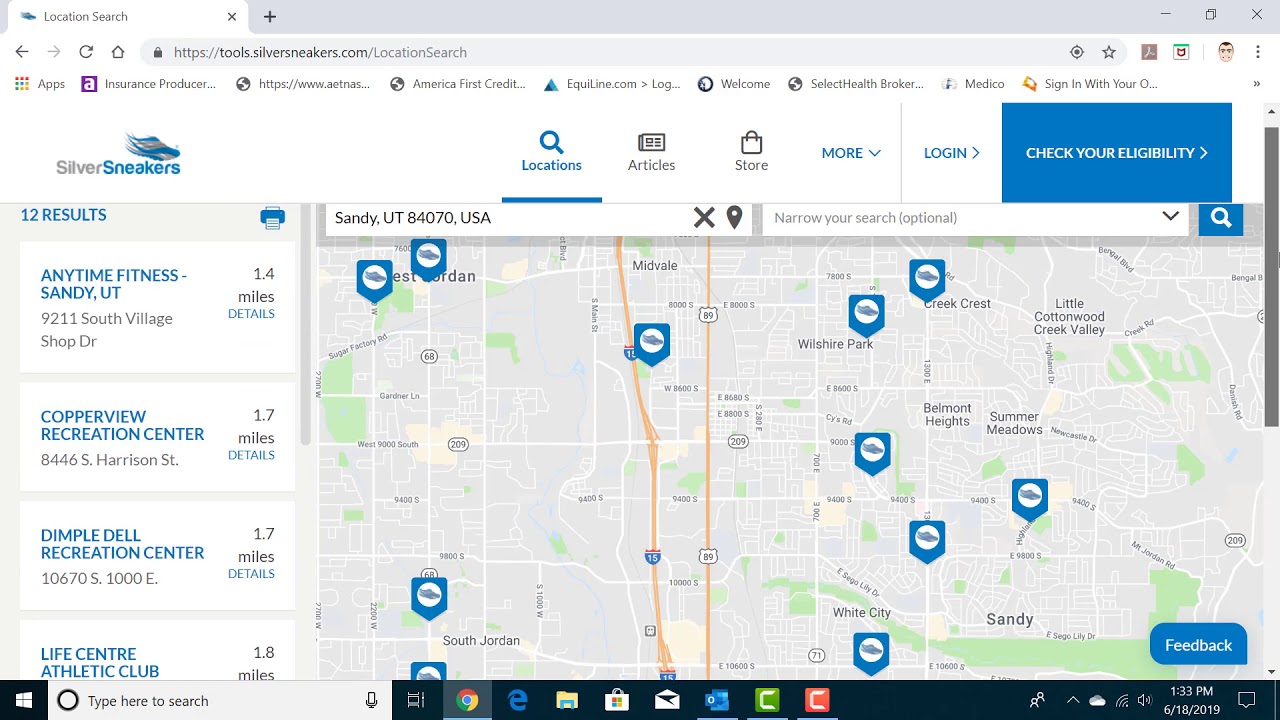Click the Windows taskbar search box

click(x=220, y=700)
